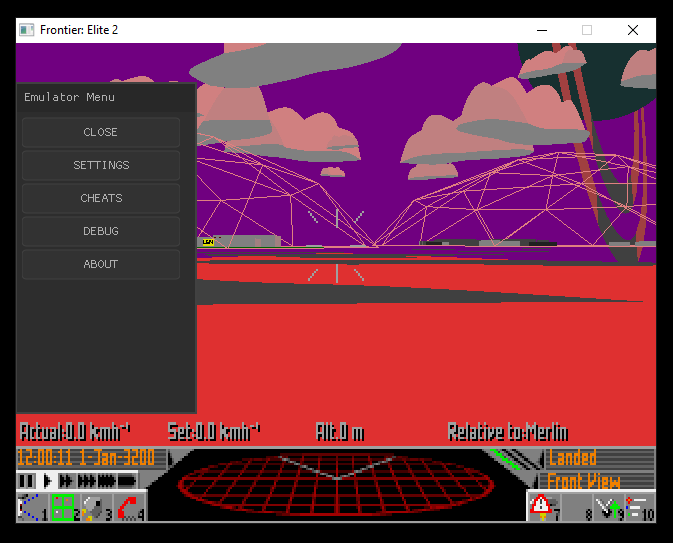The image size is (673, 543).
Task: Set time to triple-arrow fast speed
Action: [x=86, y=481]
